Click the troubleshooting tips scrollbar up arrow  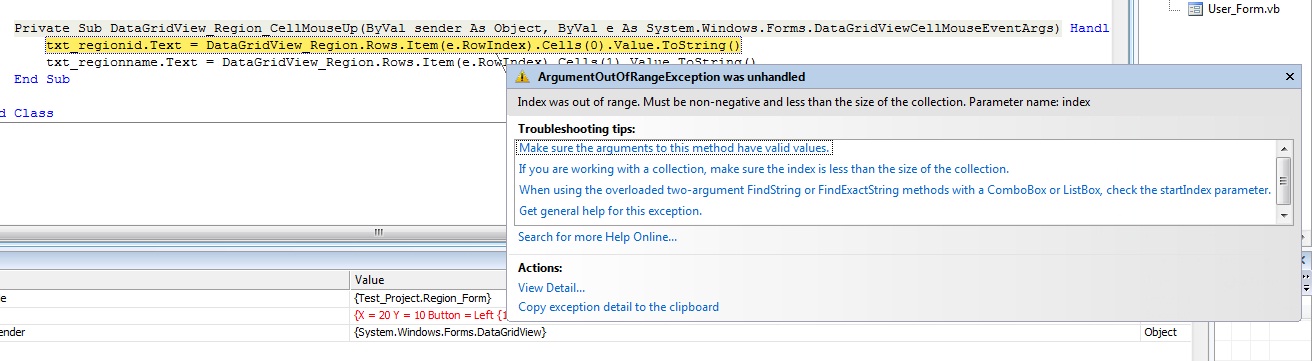coord(1284,149)
